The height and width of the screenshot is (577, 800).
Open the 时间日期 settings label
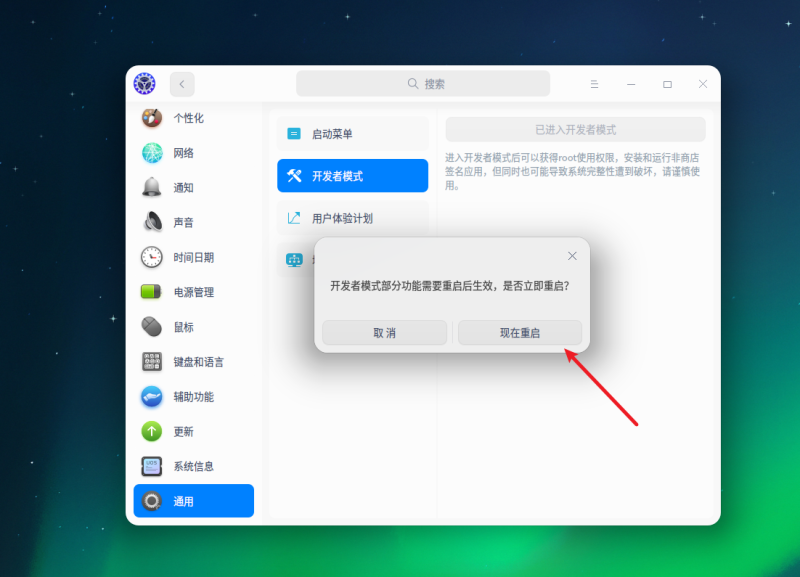pyautogui.click(x=194, y=258)
